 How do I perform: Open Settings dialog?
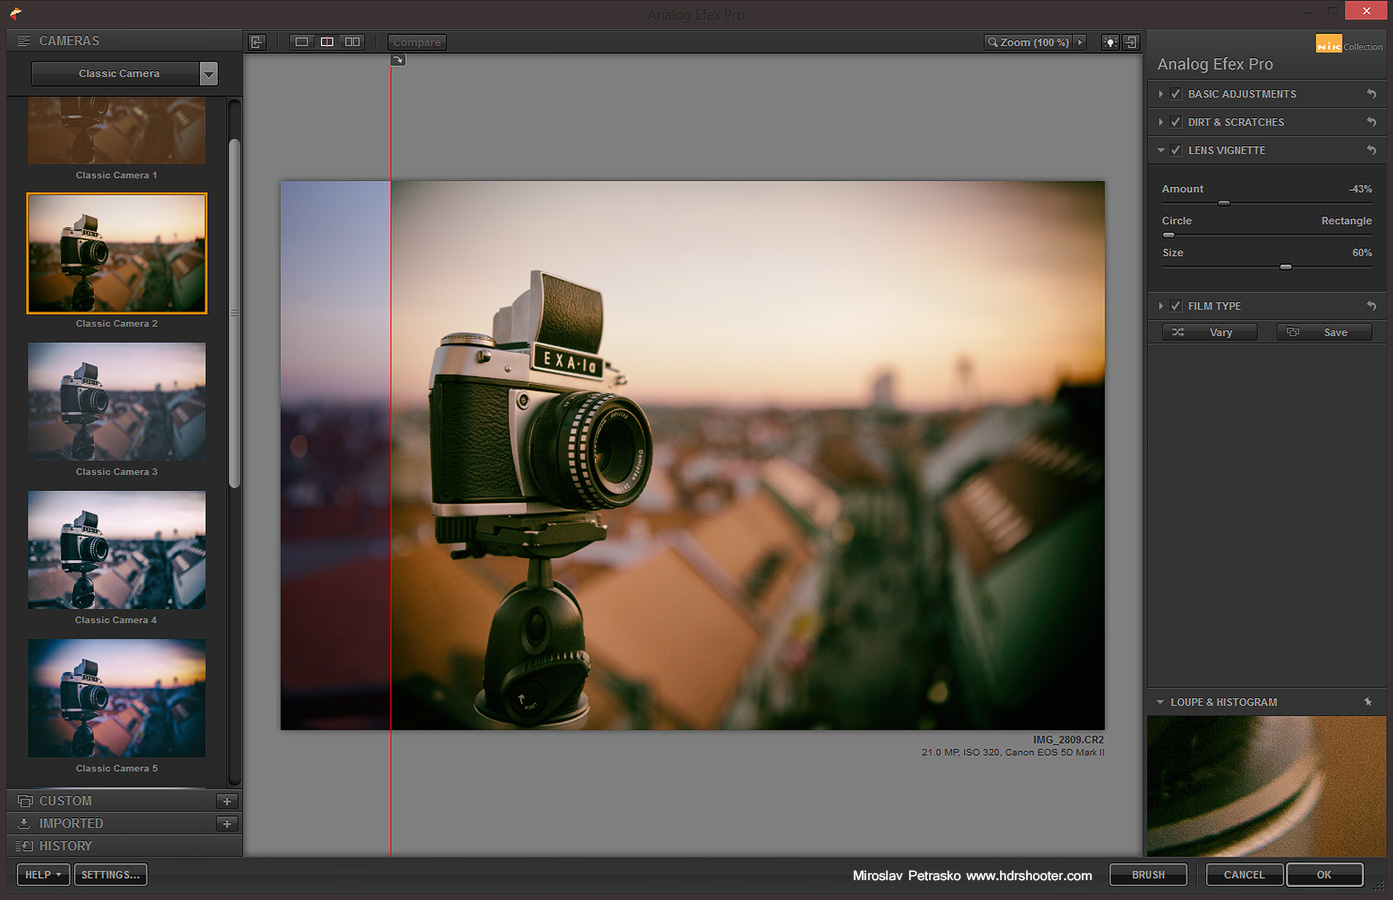(x=110, y=875)
